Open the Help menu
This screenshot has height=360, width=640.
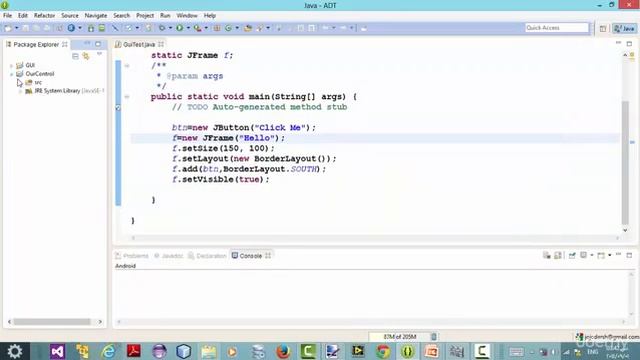(209, 16)
